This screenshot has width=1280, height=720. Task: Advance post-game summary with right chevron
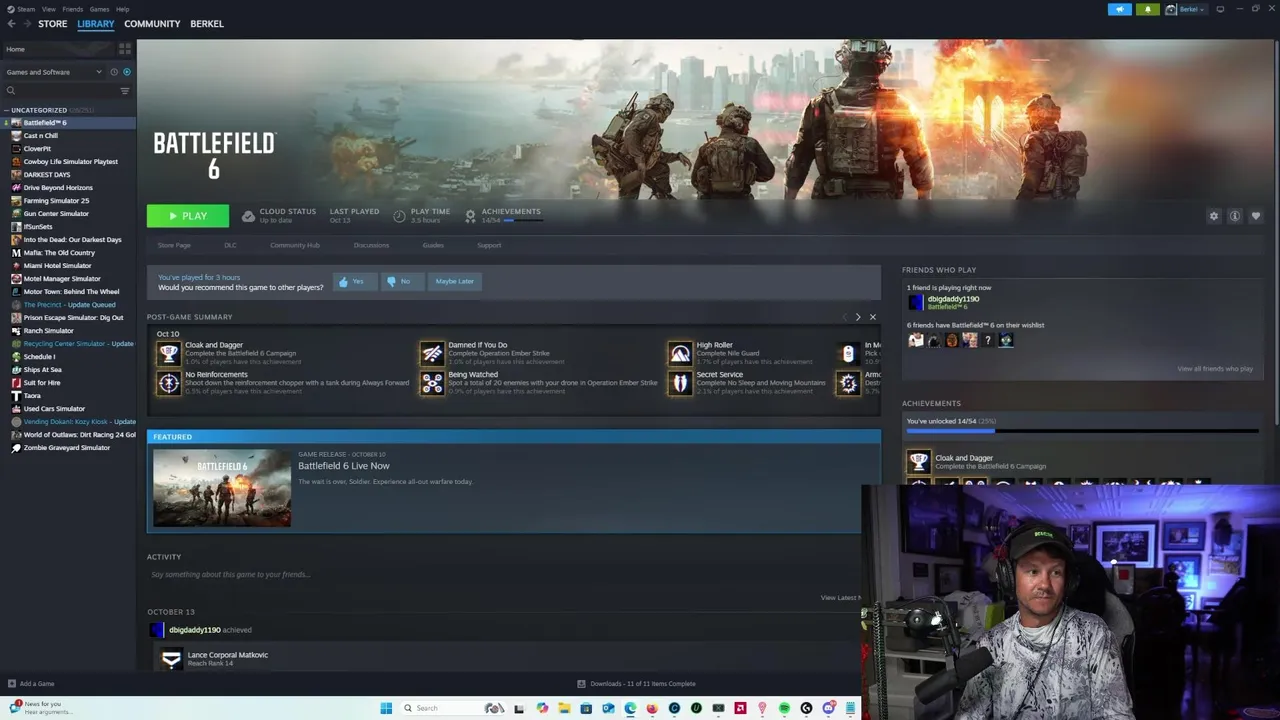857,317
